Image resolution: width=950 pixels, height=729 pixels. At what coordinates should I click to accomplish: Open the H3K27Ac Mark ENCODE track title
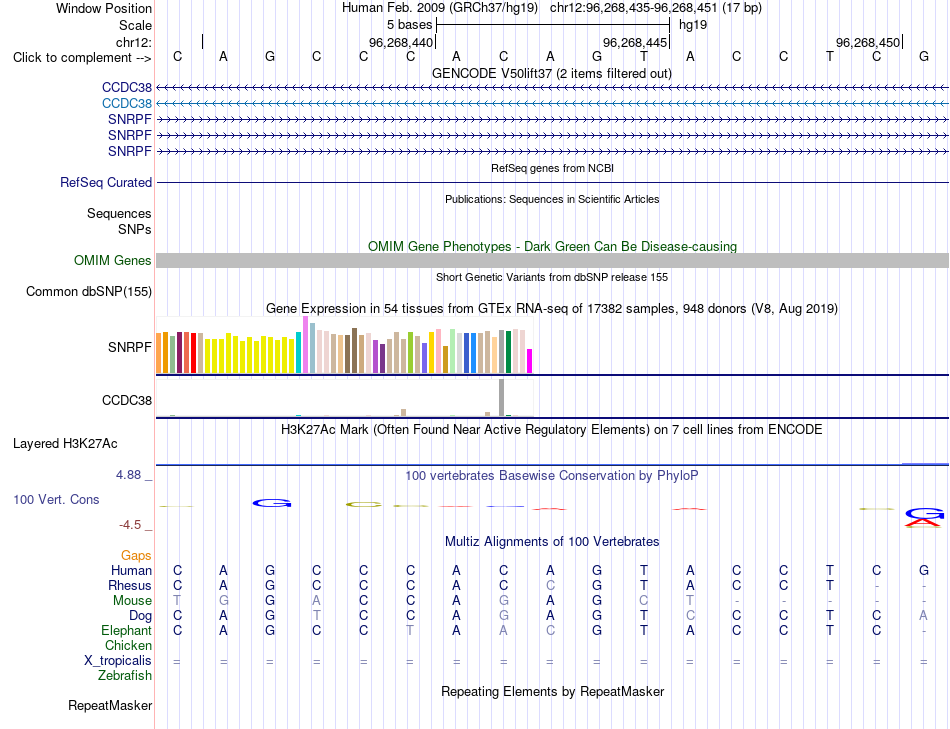point(552,430)
